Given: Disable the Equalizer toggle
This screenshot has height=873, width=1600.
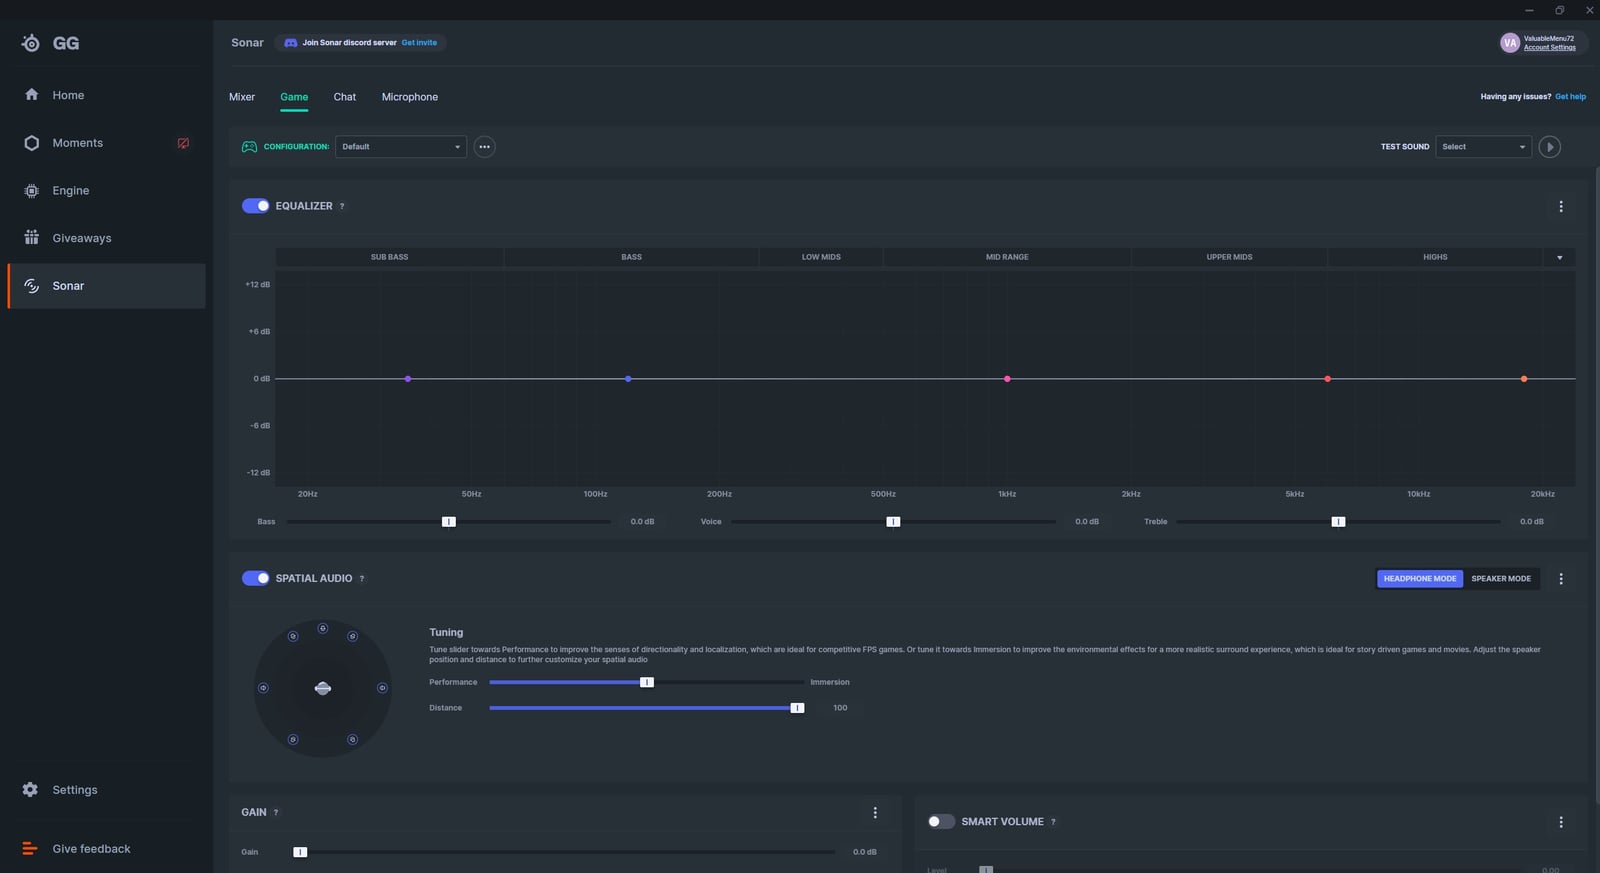Looking at the screenshot, I should tap(255, 206).
